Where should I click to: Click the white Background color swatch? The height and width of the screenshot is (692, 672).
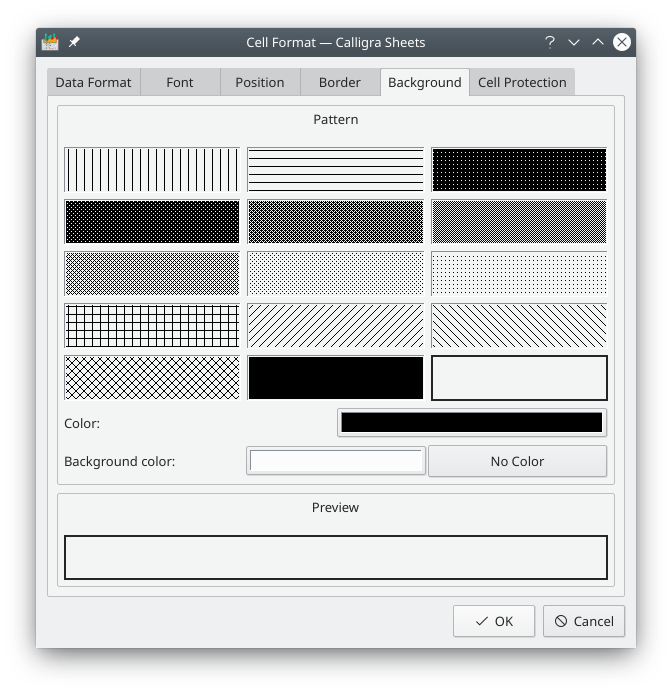tap(337, 461)
